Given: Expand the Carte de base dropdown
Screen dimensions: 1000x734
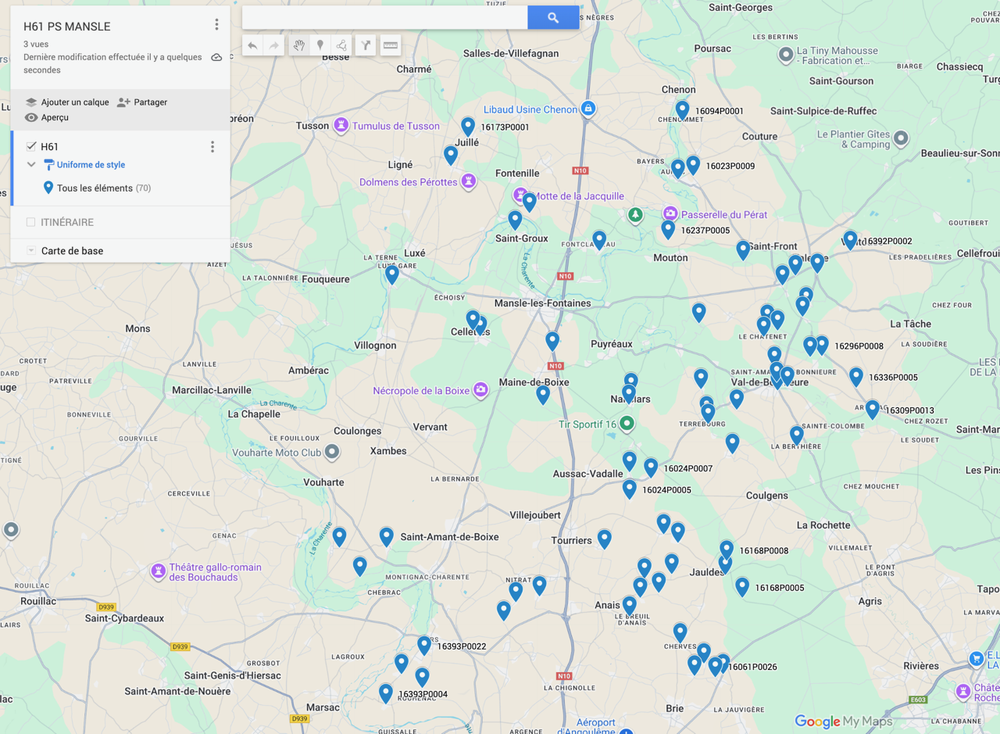Looking at the screenshot, I should pos(31,251).
